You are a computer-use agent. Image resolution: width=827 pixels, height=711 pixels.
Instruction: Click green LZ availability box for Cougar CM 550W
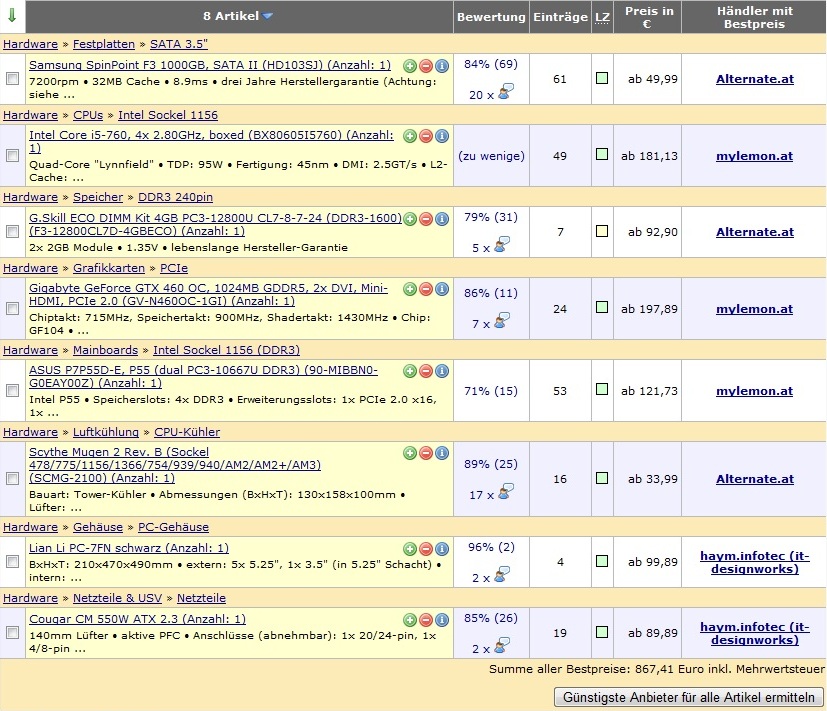pyautogui.click(x=602, y=632)
